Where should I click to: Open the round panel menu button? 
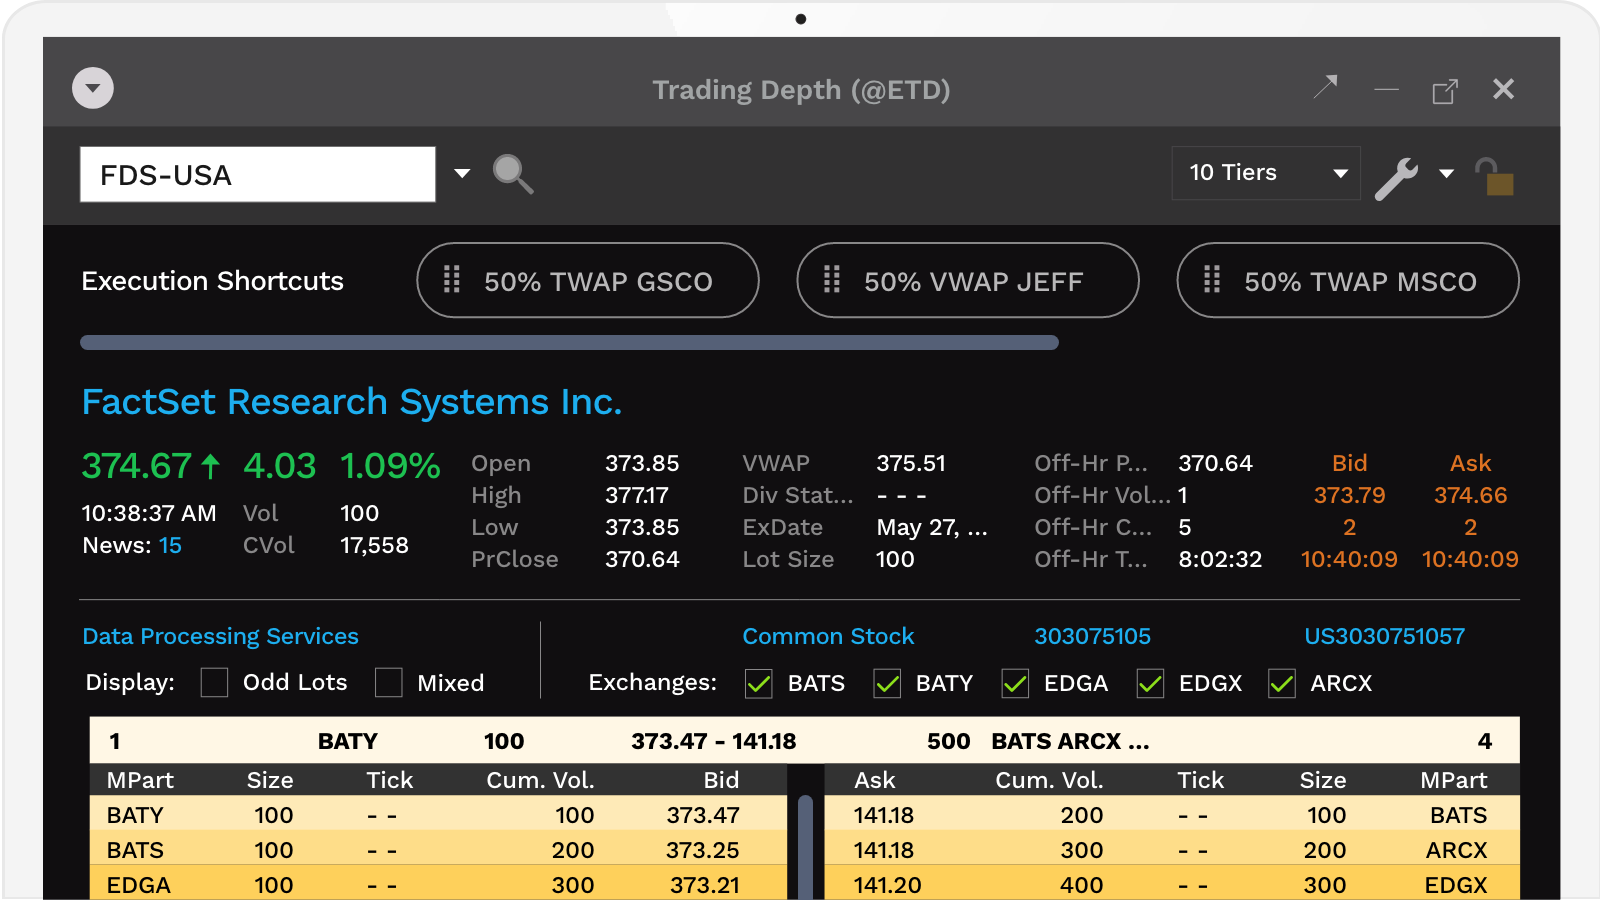coord(93,88)
